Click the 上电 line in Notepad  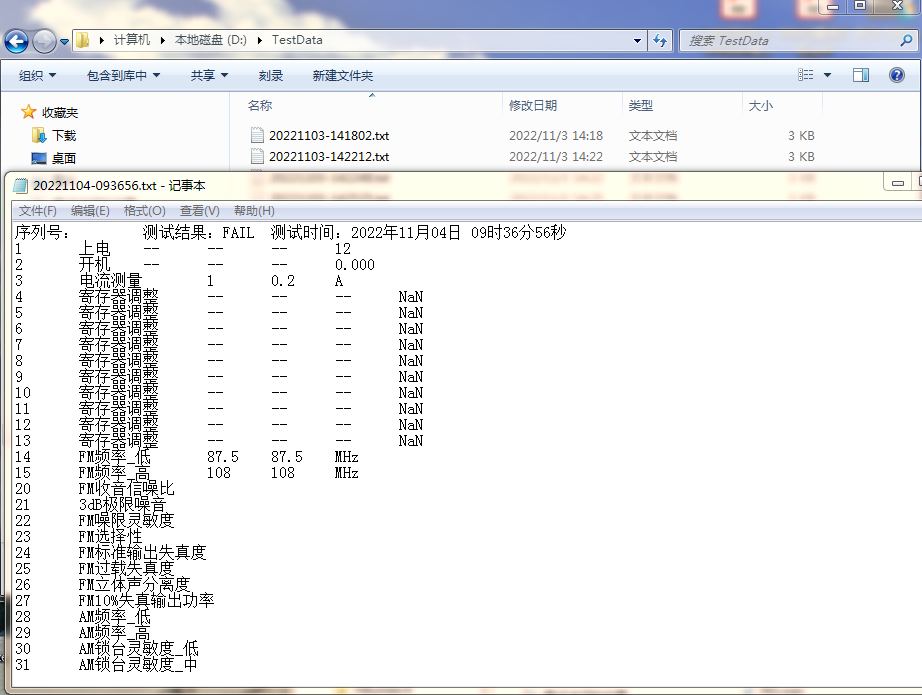pos(94,249)
